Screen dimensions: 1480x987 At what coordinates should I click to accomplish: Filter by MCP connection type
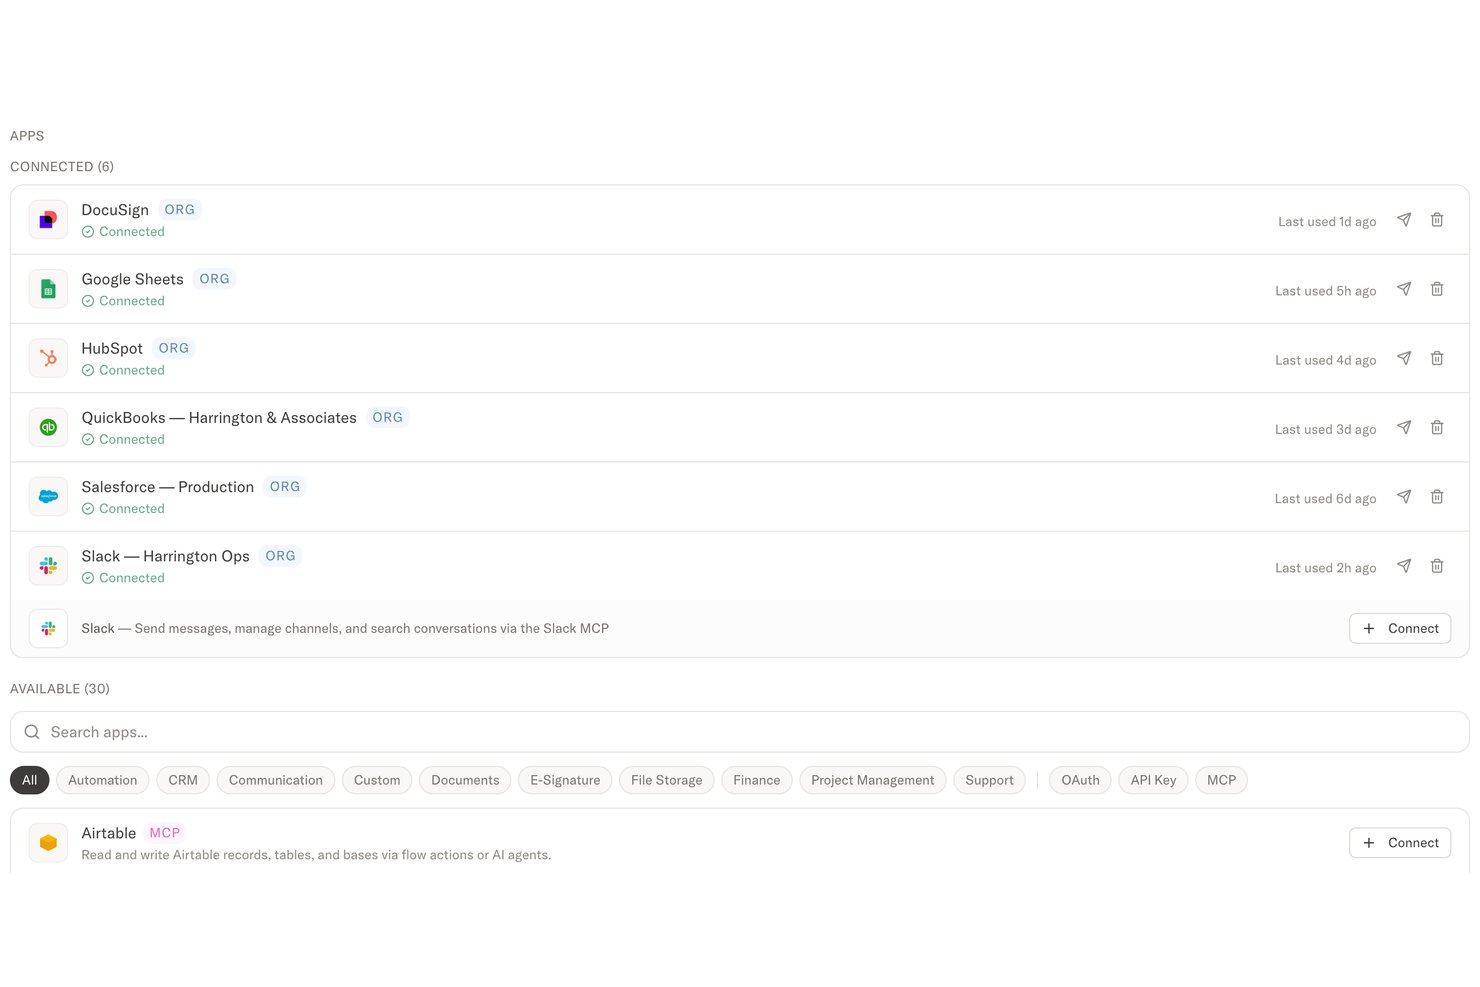[1221, 780]
